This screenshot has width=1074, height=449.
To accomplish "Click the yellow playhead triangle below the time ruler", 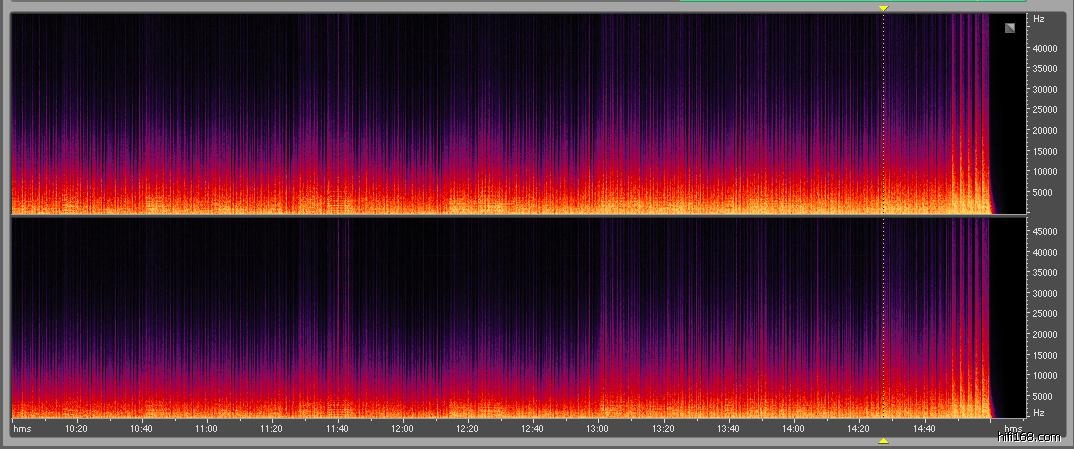I will pyautogui.click(x=883, y=440).
